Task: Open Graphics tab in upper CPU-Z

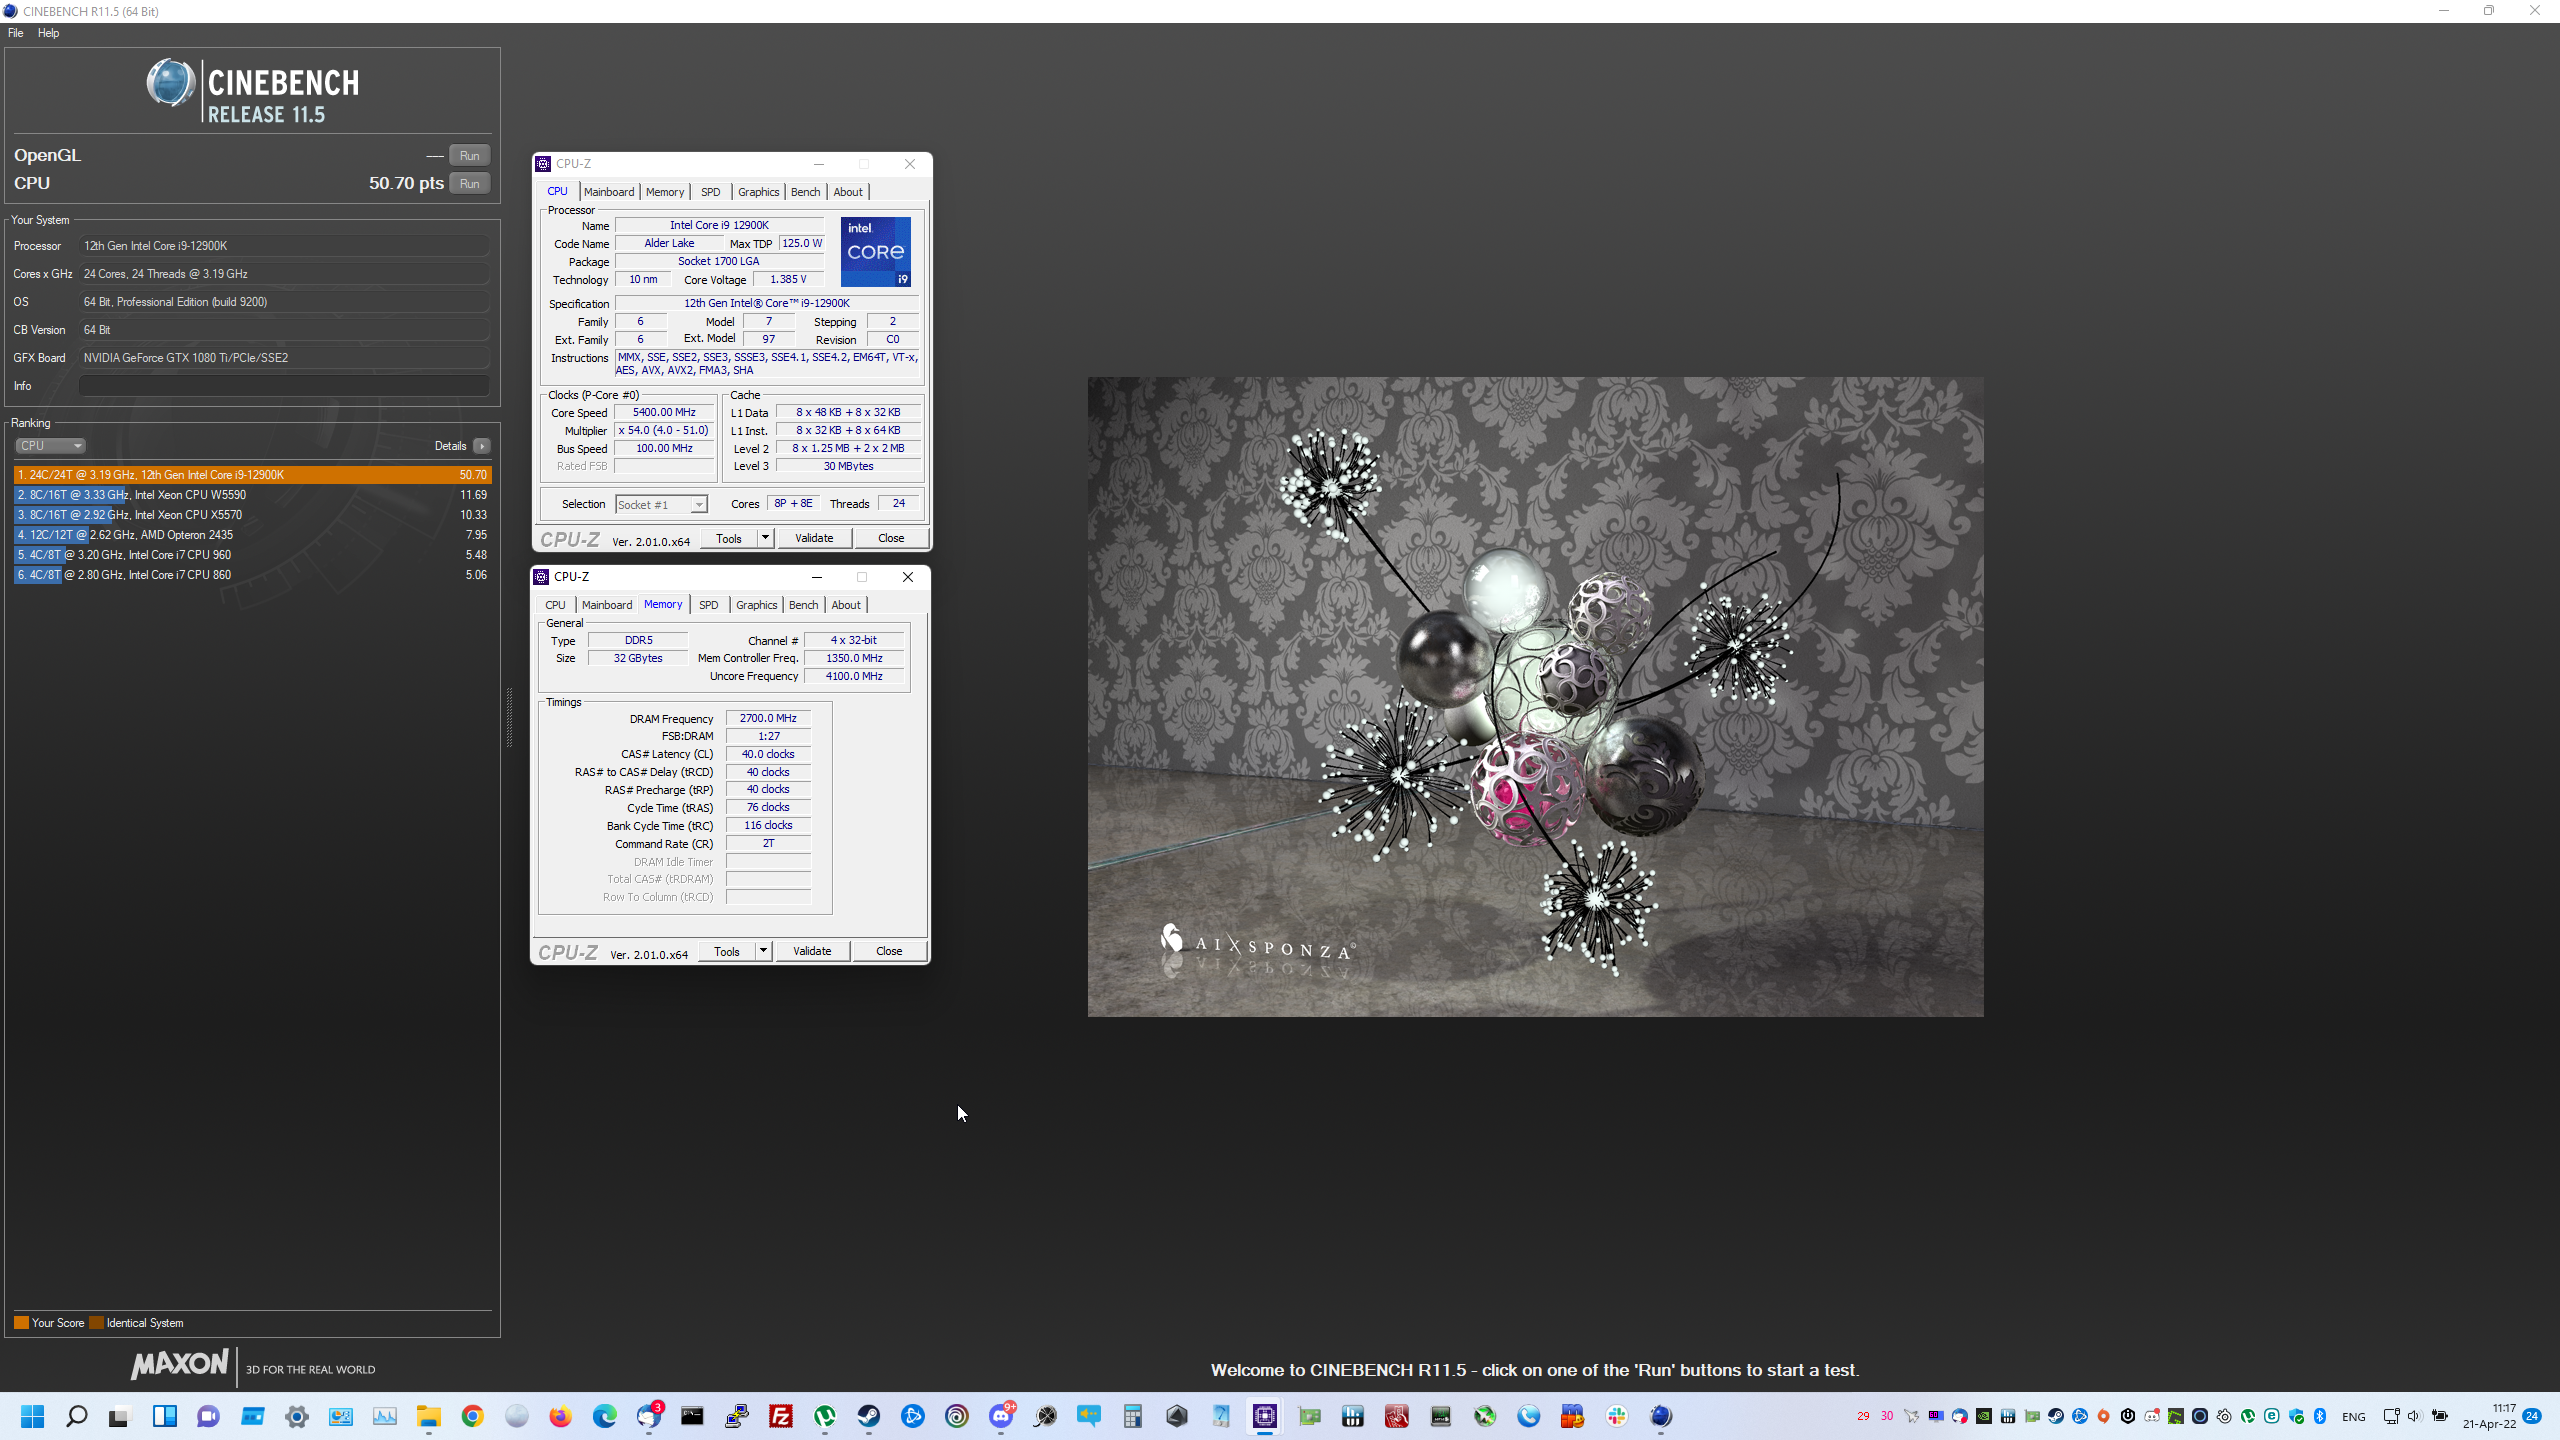Action: (758, 192)
